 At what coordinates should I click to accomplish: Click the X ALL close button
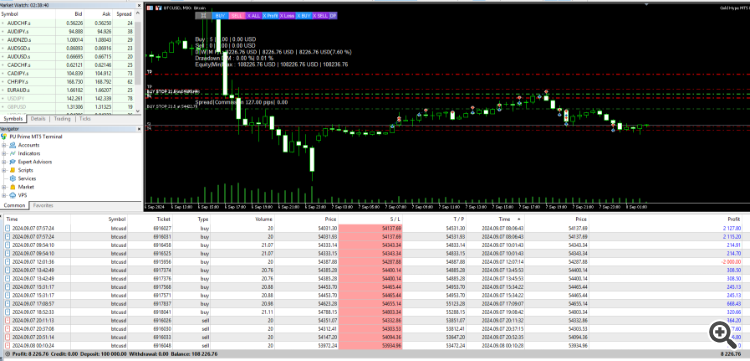click(x=253, y=15)
